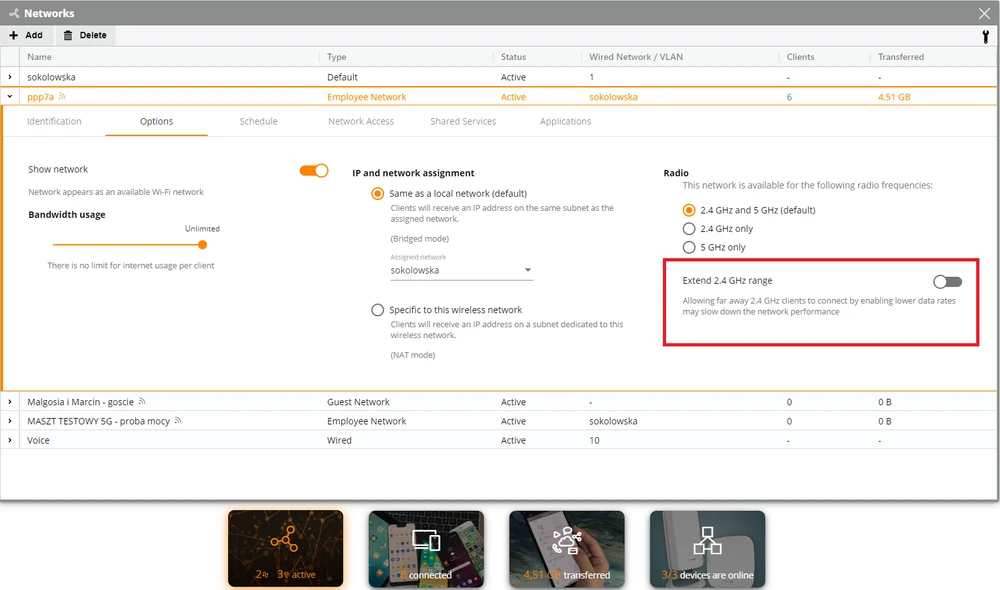Click the 6 clients link for ppp7a
1000x590 pixels.
[789, 97]
